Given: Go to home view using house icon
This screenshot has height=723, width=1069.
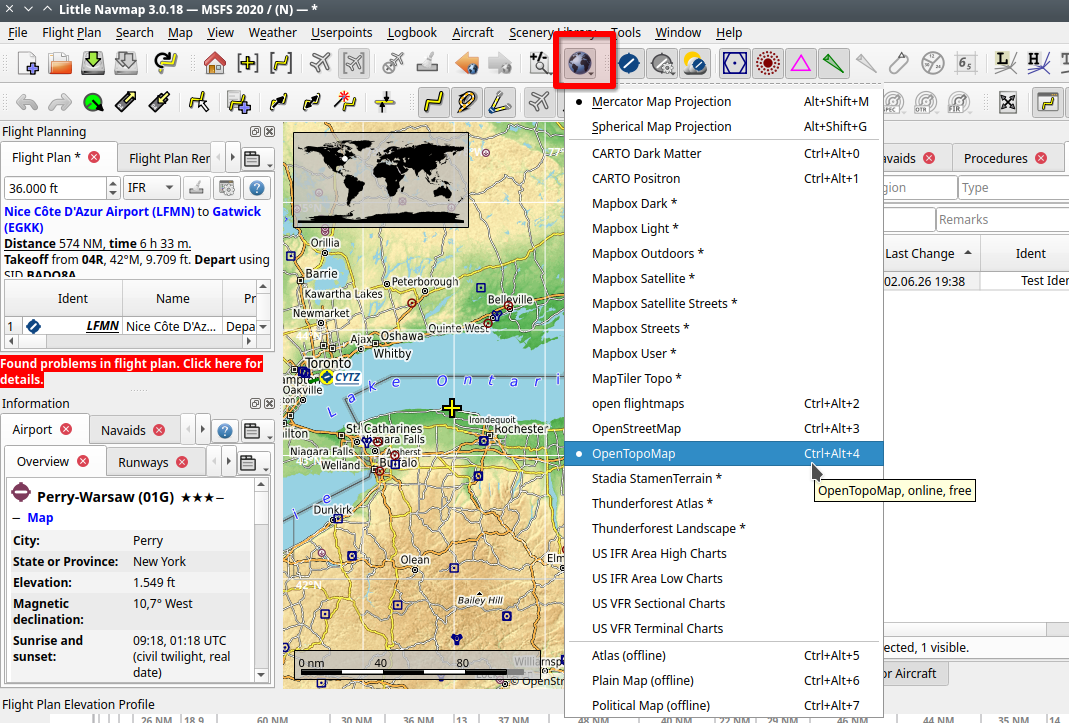Looking at the screenshot, I should 215,63.
